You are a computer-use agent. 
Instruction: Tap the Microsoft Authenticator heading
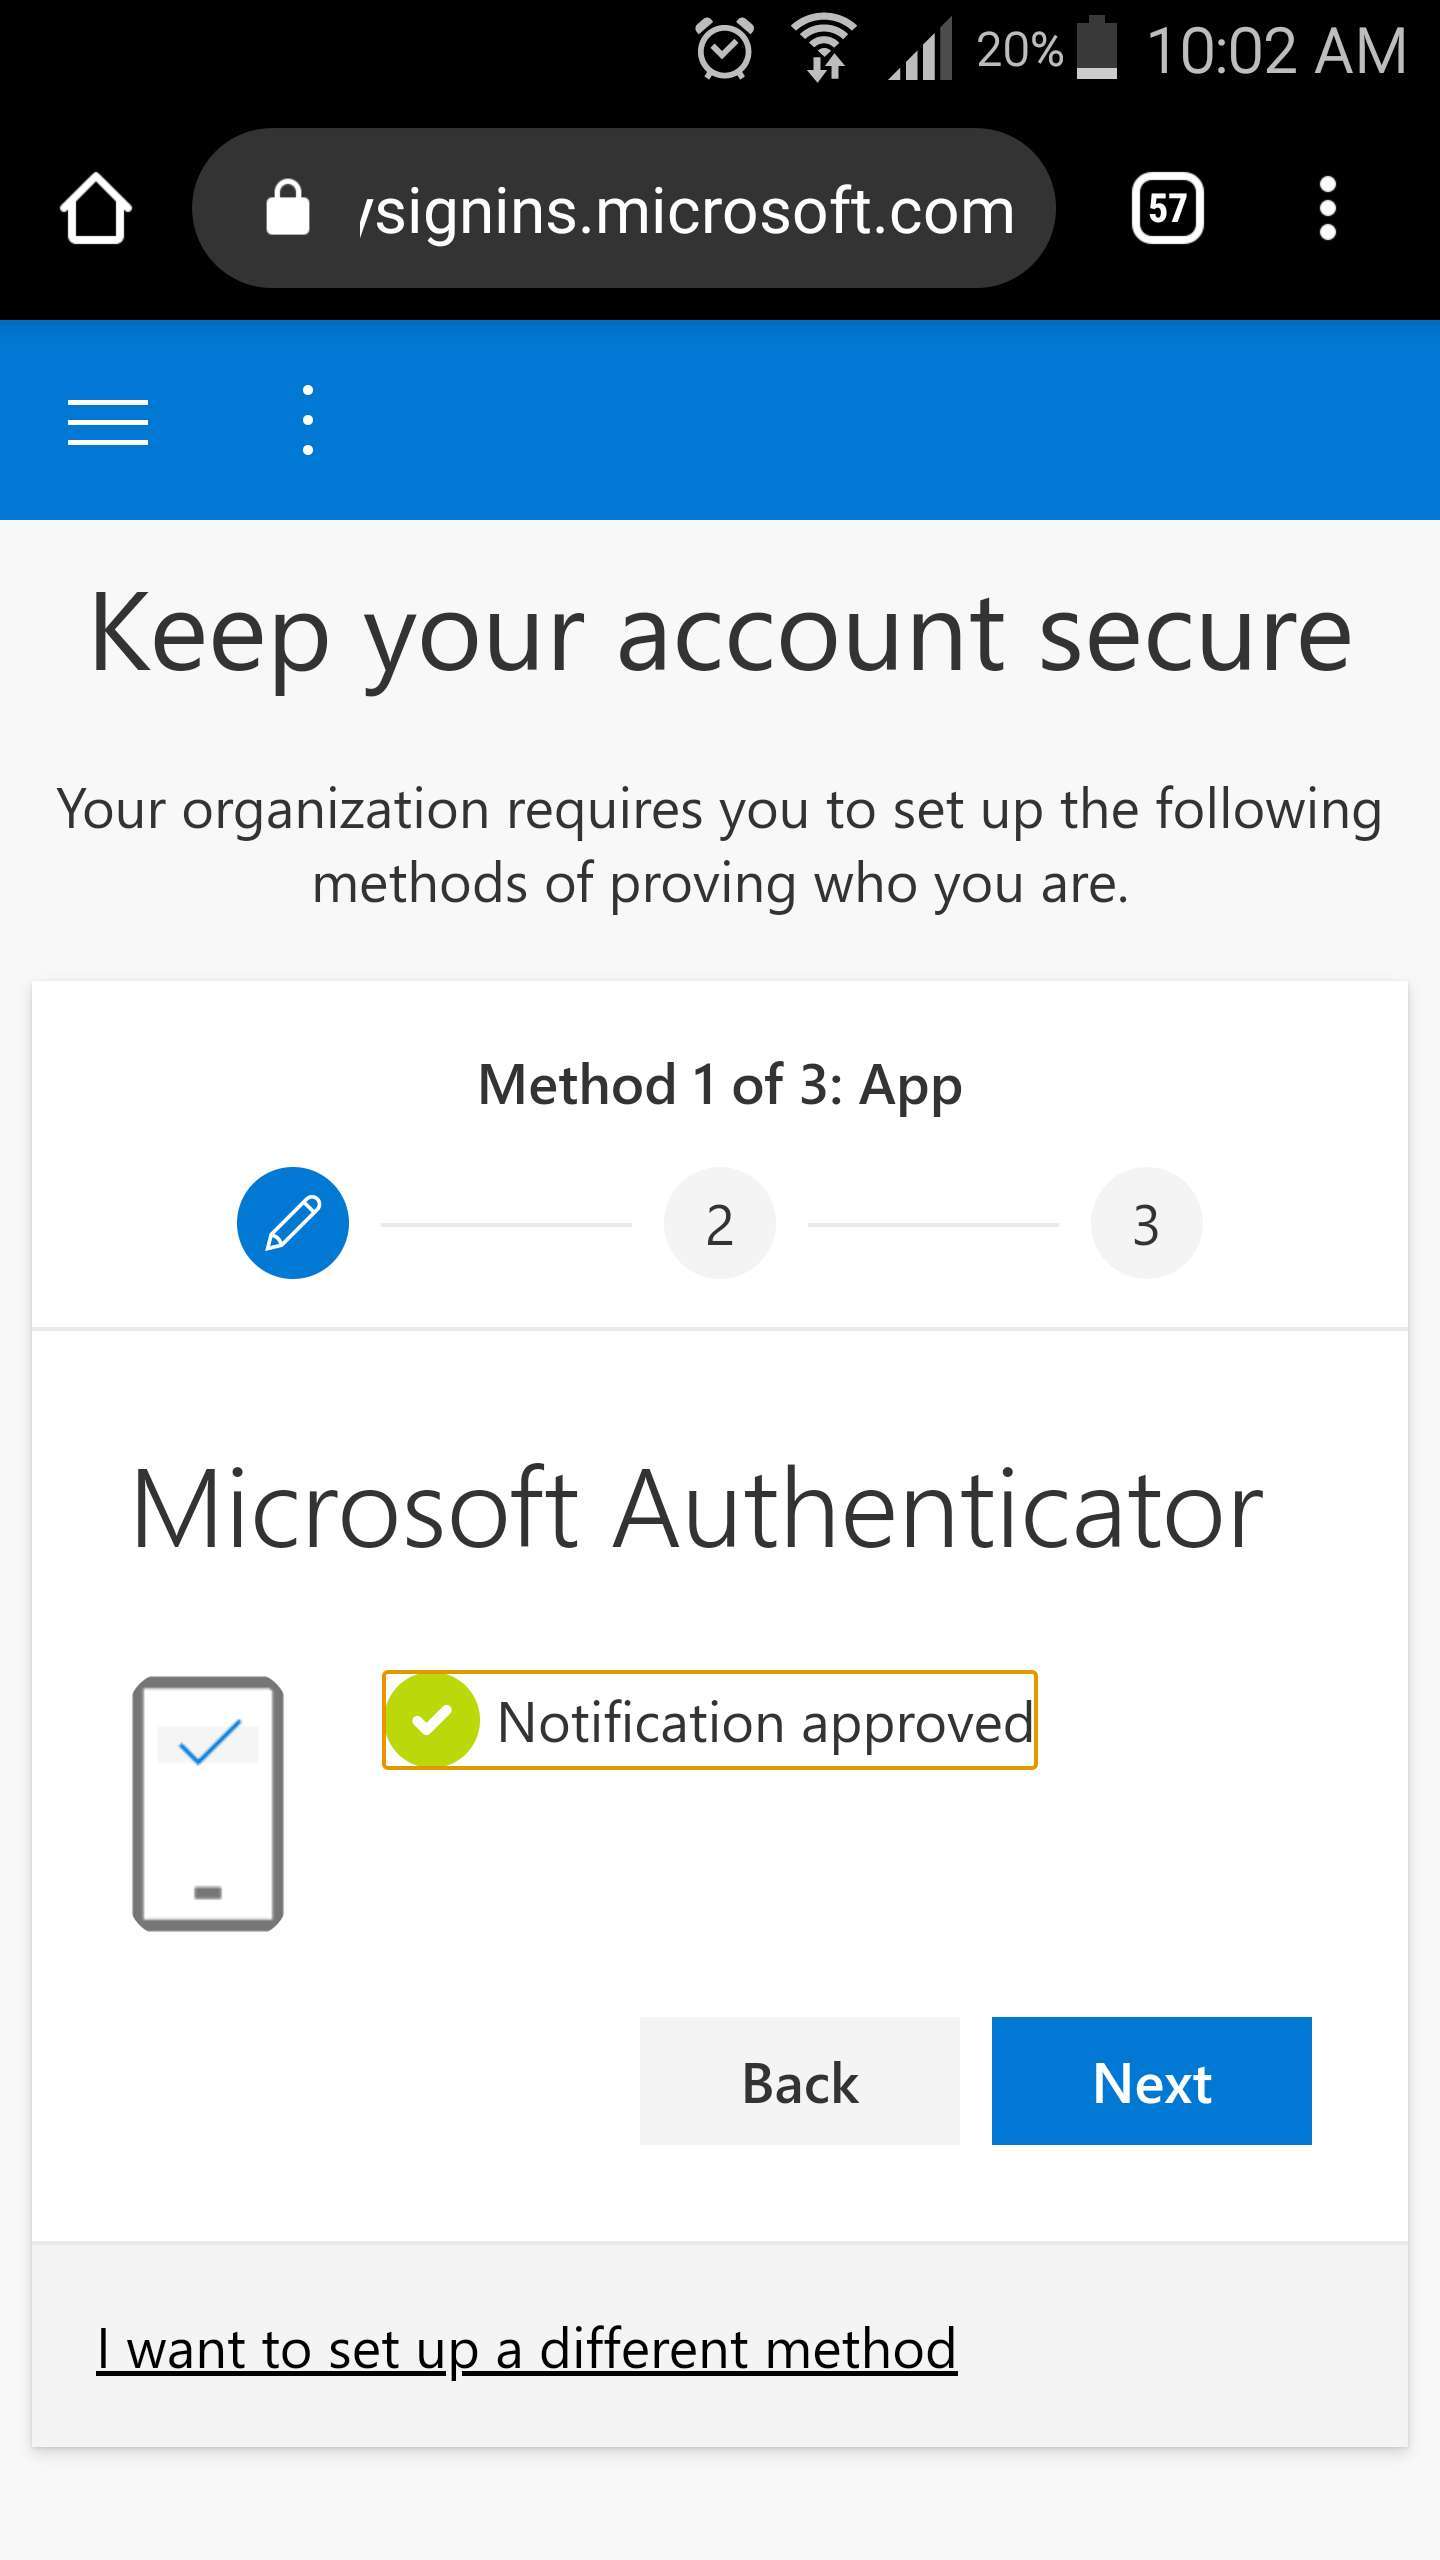click(698, 1510)
